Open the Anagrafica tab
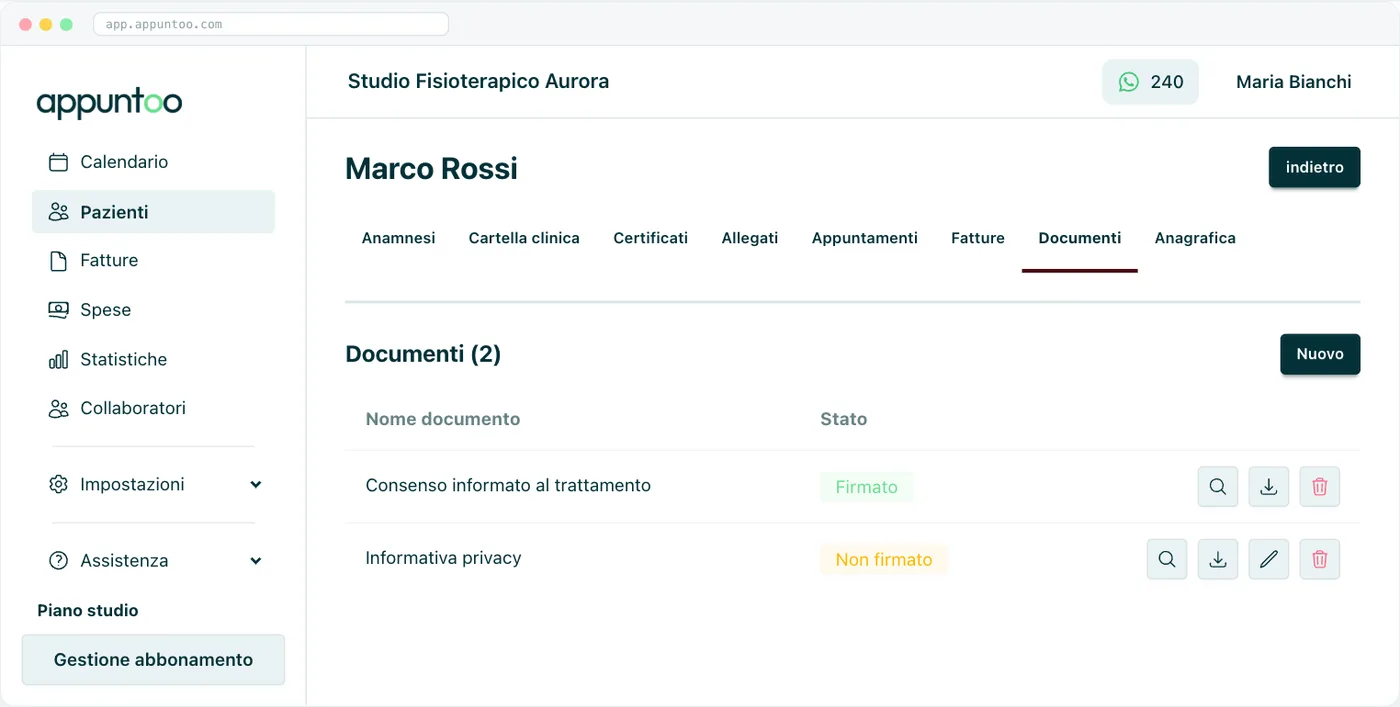This screenshot has width=1400, height=707. 1195,238
